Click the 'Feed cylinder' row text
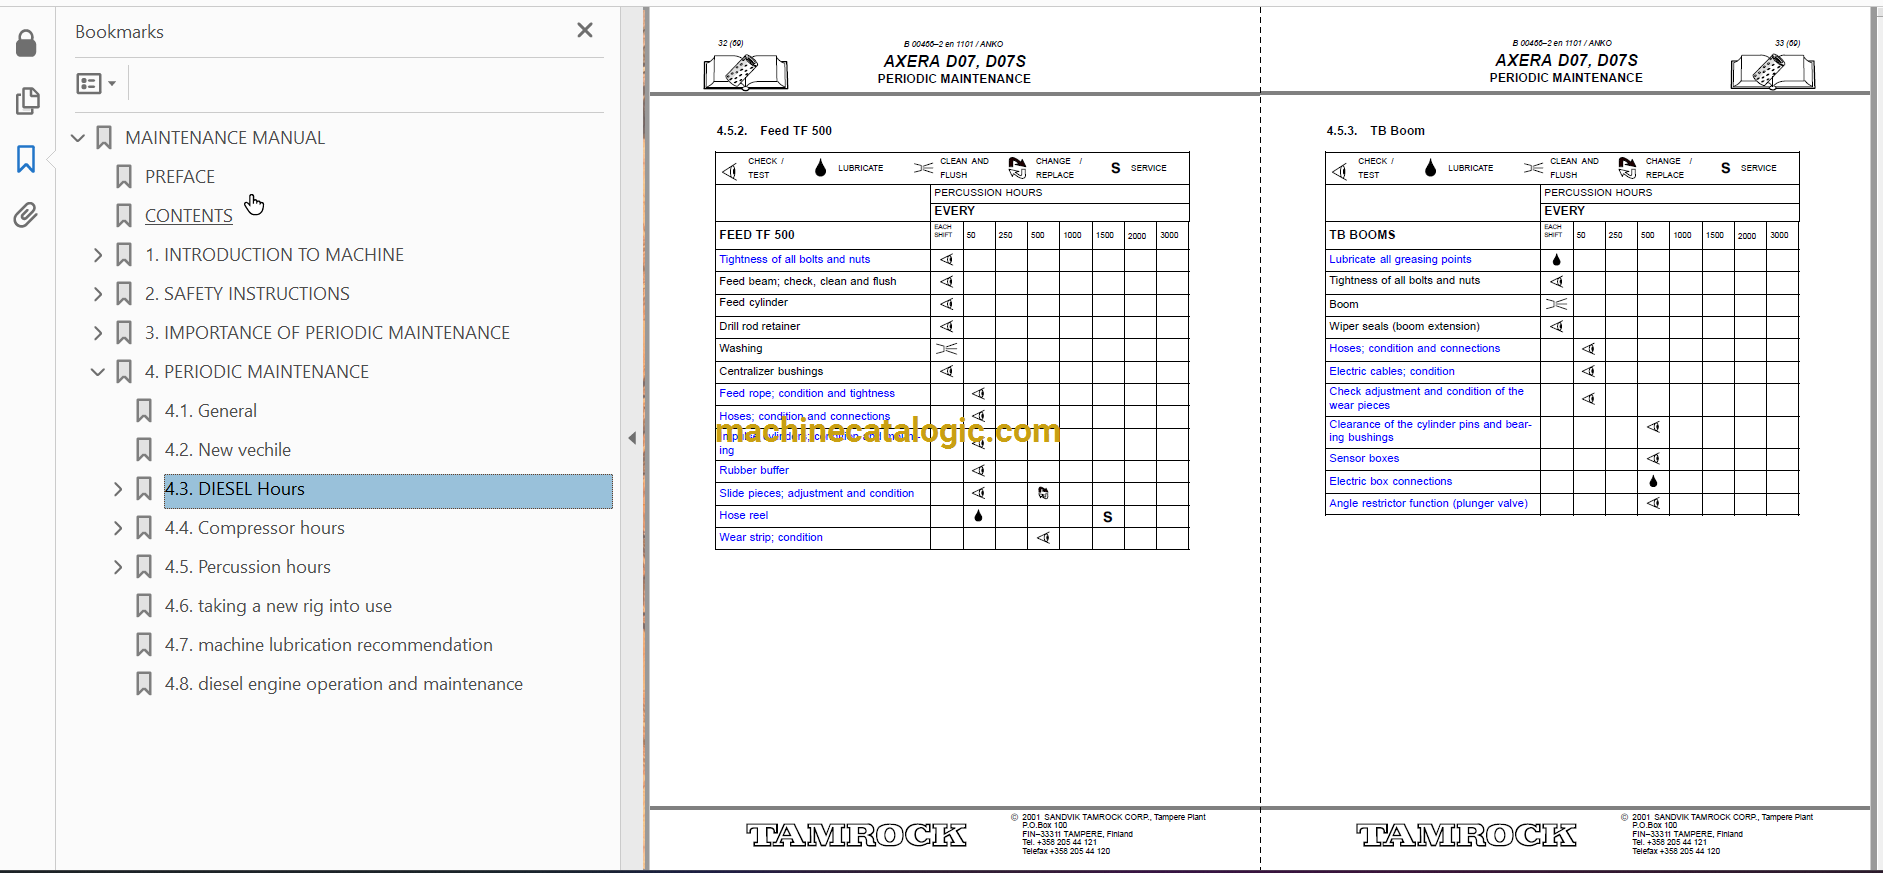The height and width of the screenshot is (873, 1883). [x=753, y=302]
